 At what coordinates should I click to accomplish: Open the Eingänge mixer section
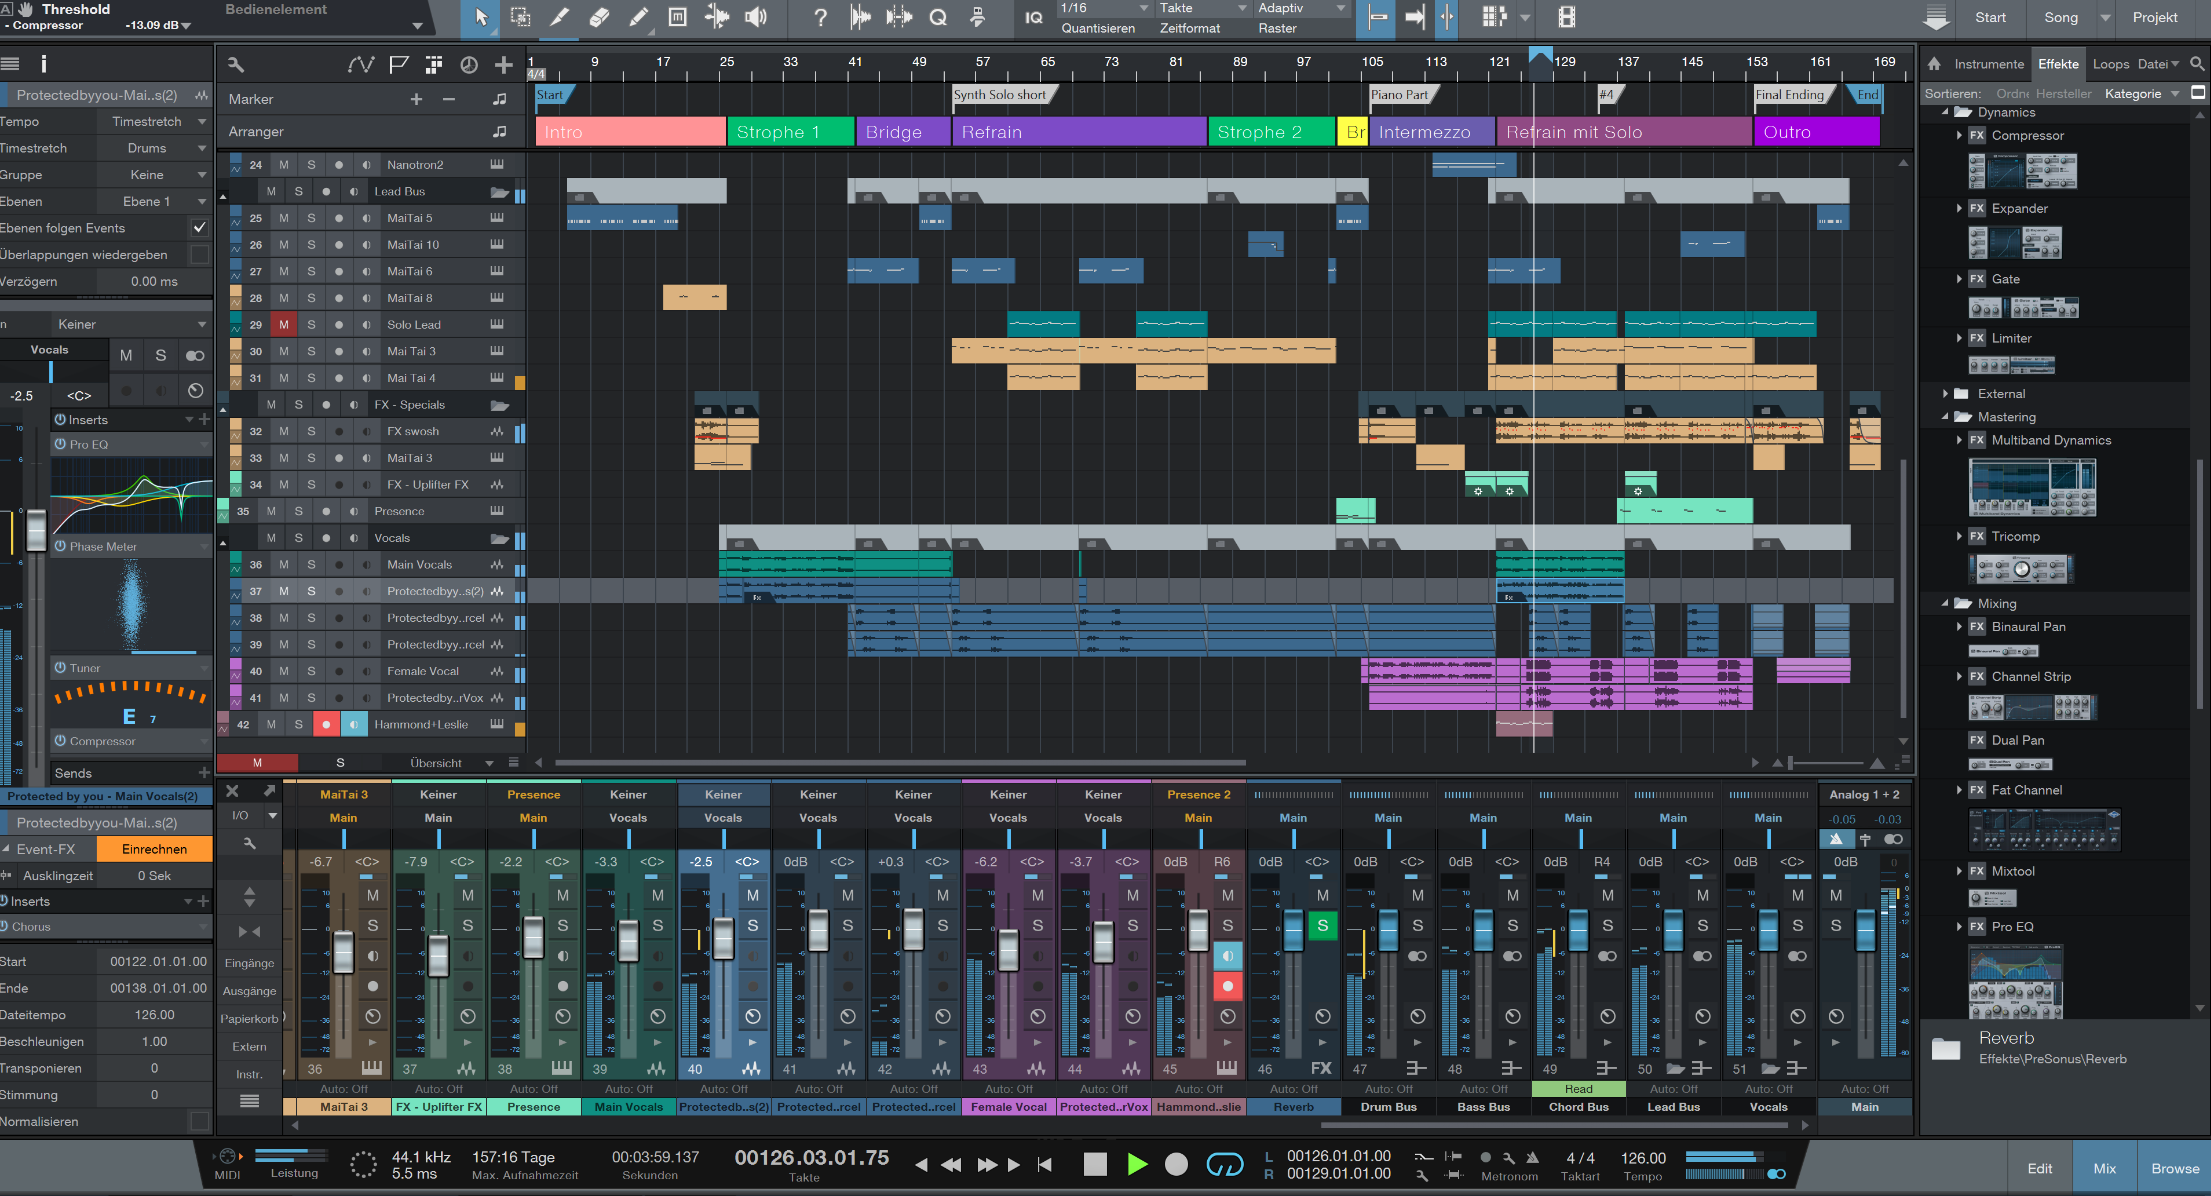coord(249,963)
